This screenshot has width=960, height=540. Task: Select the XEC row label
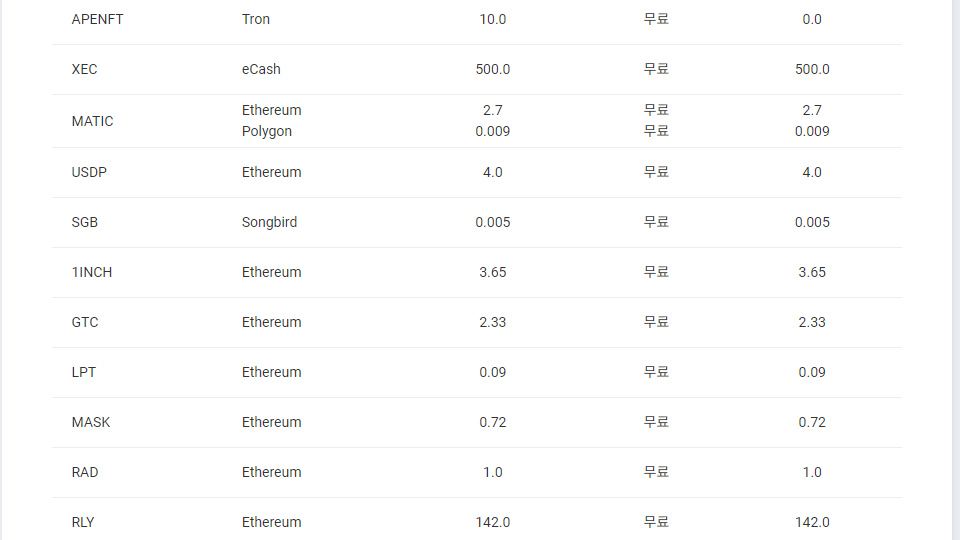coord(84,69)
